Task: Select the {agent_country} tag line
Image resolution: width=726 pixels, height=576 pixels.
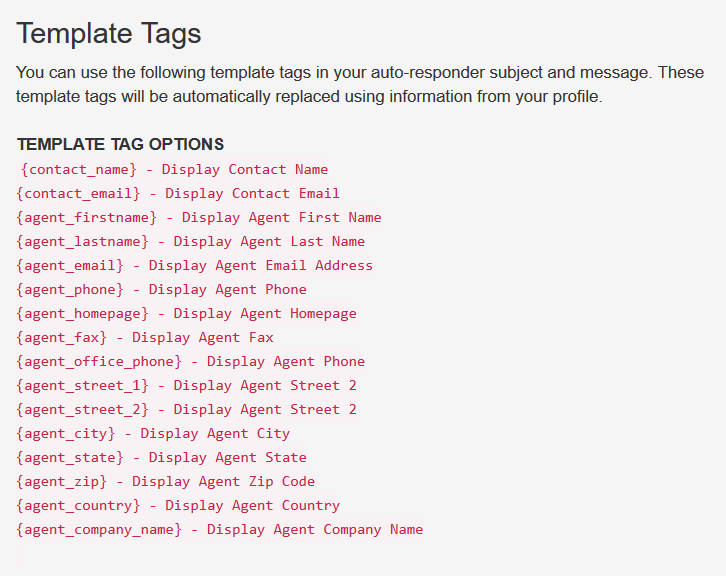Action: (178, 506)
